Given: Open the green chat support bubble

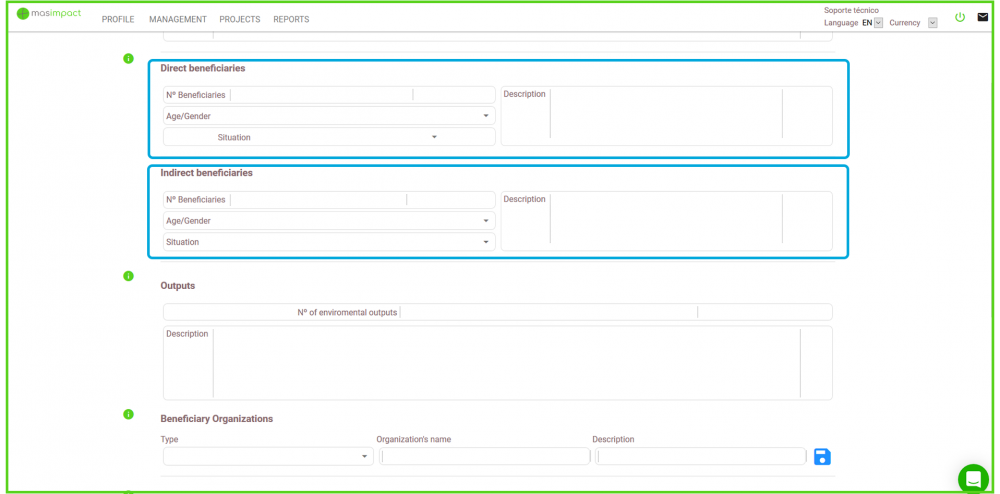Looking at the screenshot, I should pos(972,478).
